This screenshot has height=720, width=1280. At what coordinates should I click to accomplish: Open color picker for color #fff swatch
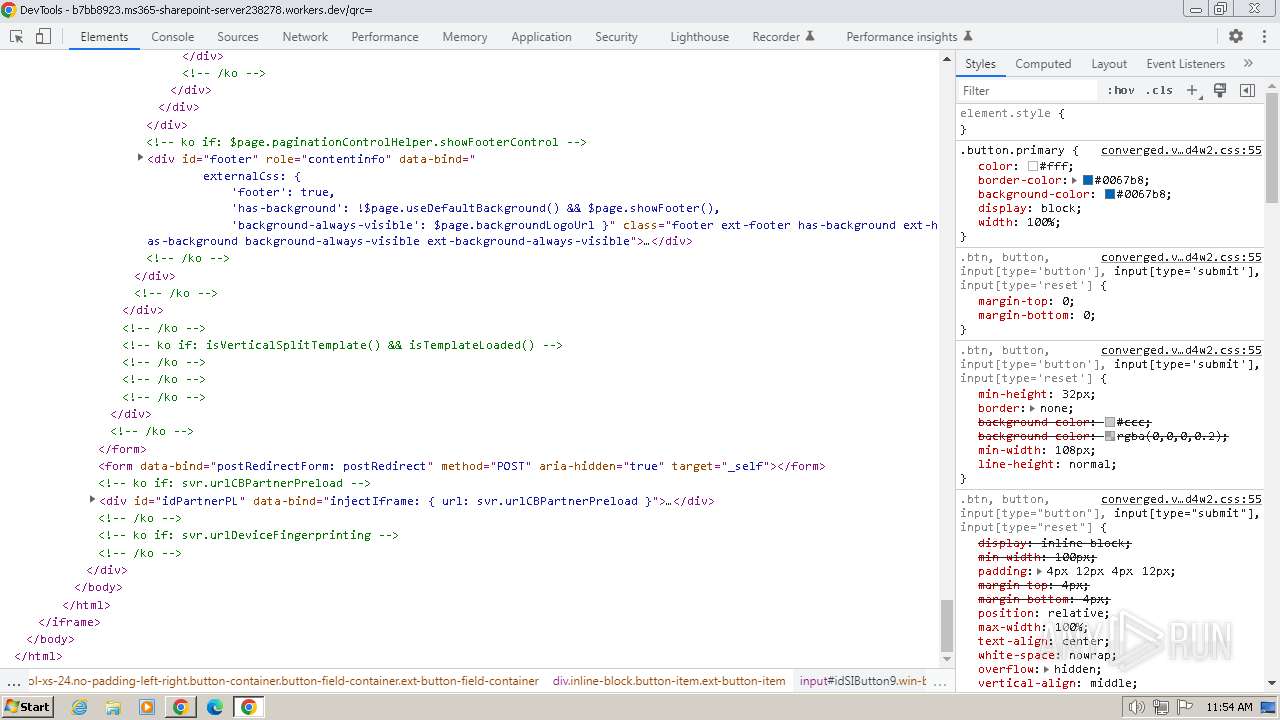pyautogui.click(x=1033, y=166)
